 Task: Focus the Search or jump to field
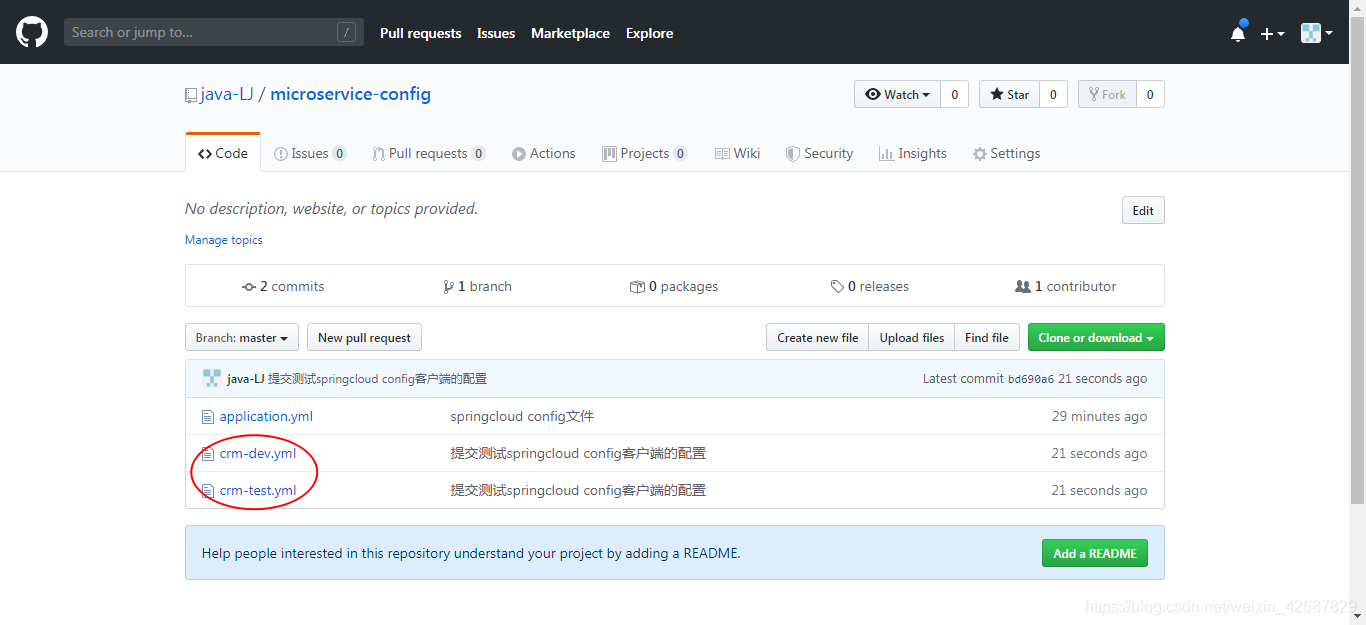pyautogui.click(x=213, y=32)
